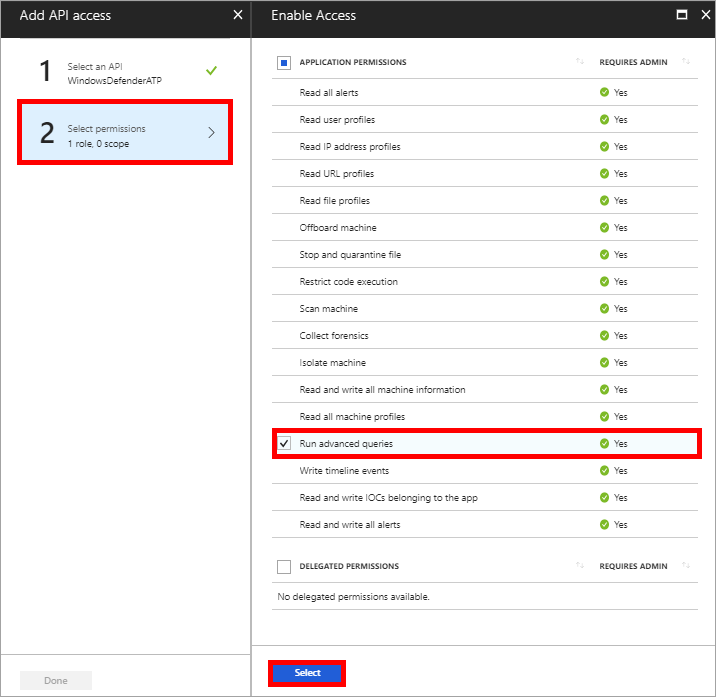Viewport: 716px width, 697px height.
Task: Click sort arrows next to Delegated Permissions header
Action: (x=580, y=566)
